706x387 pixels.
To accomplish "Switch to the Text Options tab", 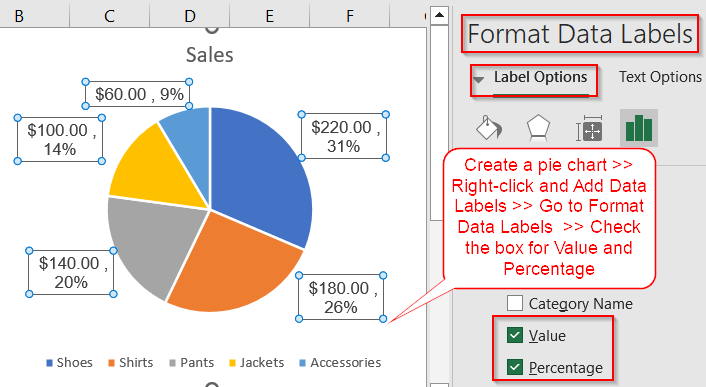I will pos(660,77).
